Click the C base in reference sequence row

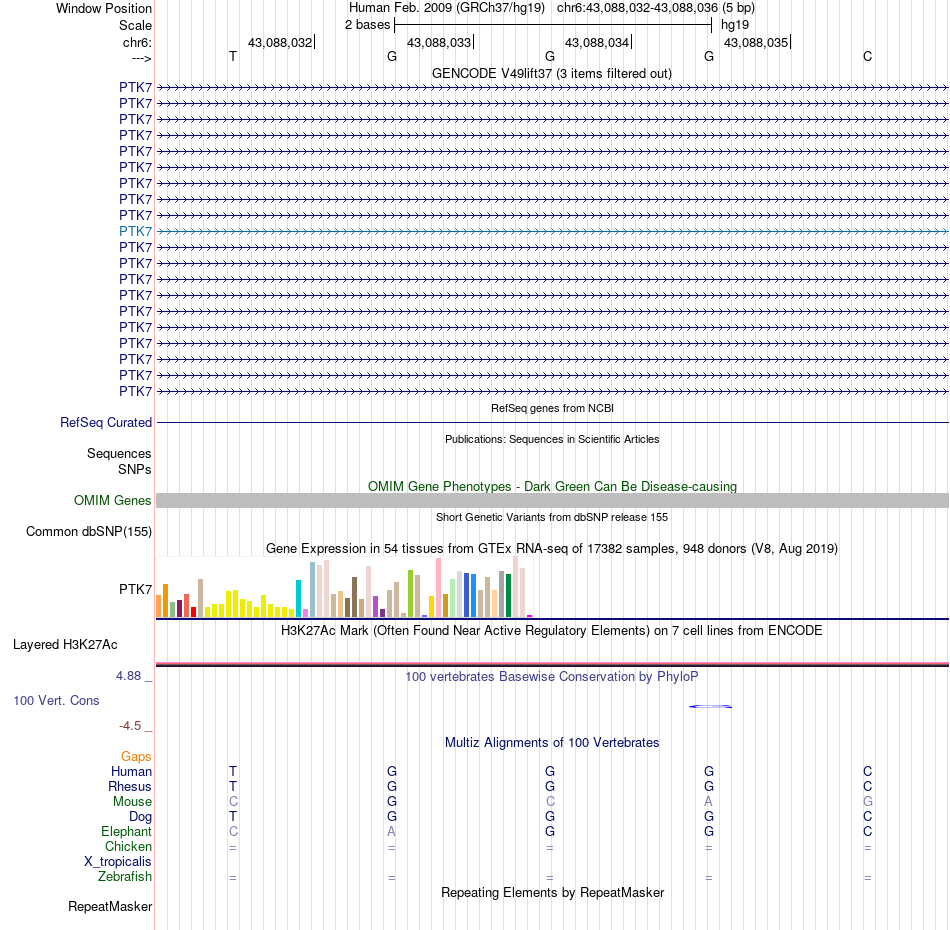pyautogui.click(x=868, y=56)
